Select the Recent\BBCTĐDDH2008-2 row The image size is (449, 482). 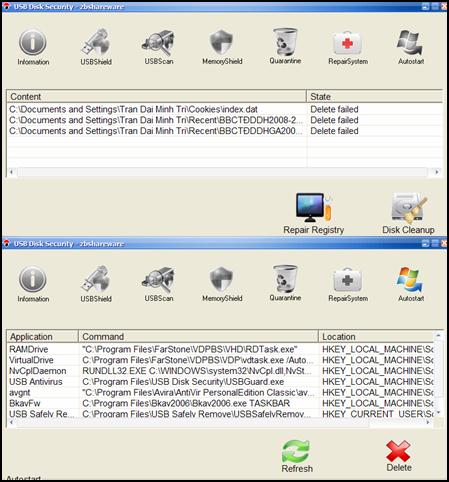[224, 120]
